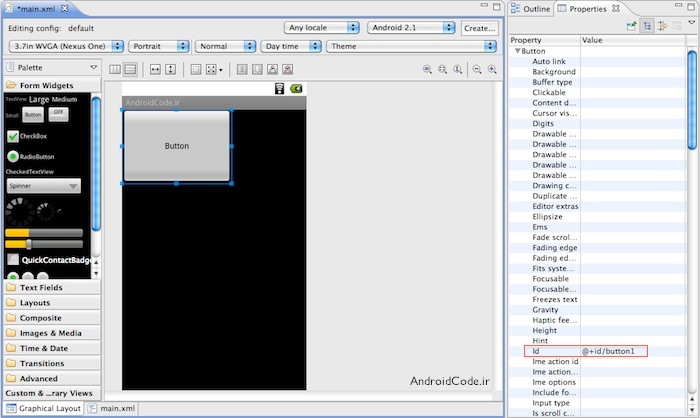Select the Button widget on the canvas
This screenshot has width=700, height=418.
(176, 146)
